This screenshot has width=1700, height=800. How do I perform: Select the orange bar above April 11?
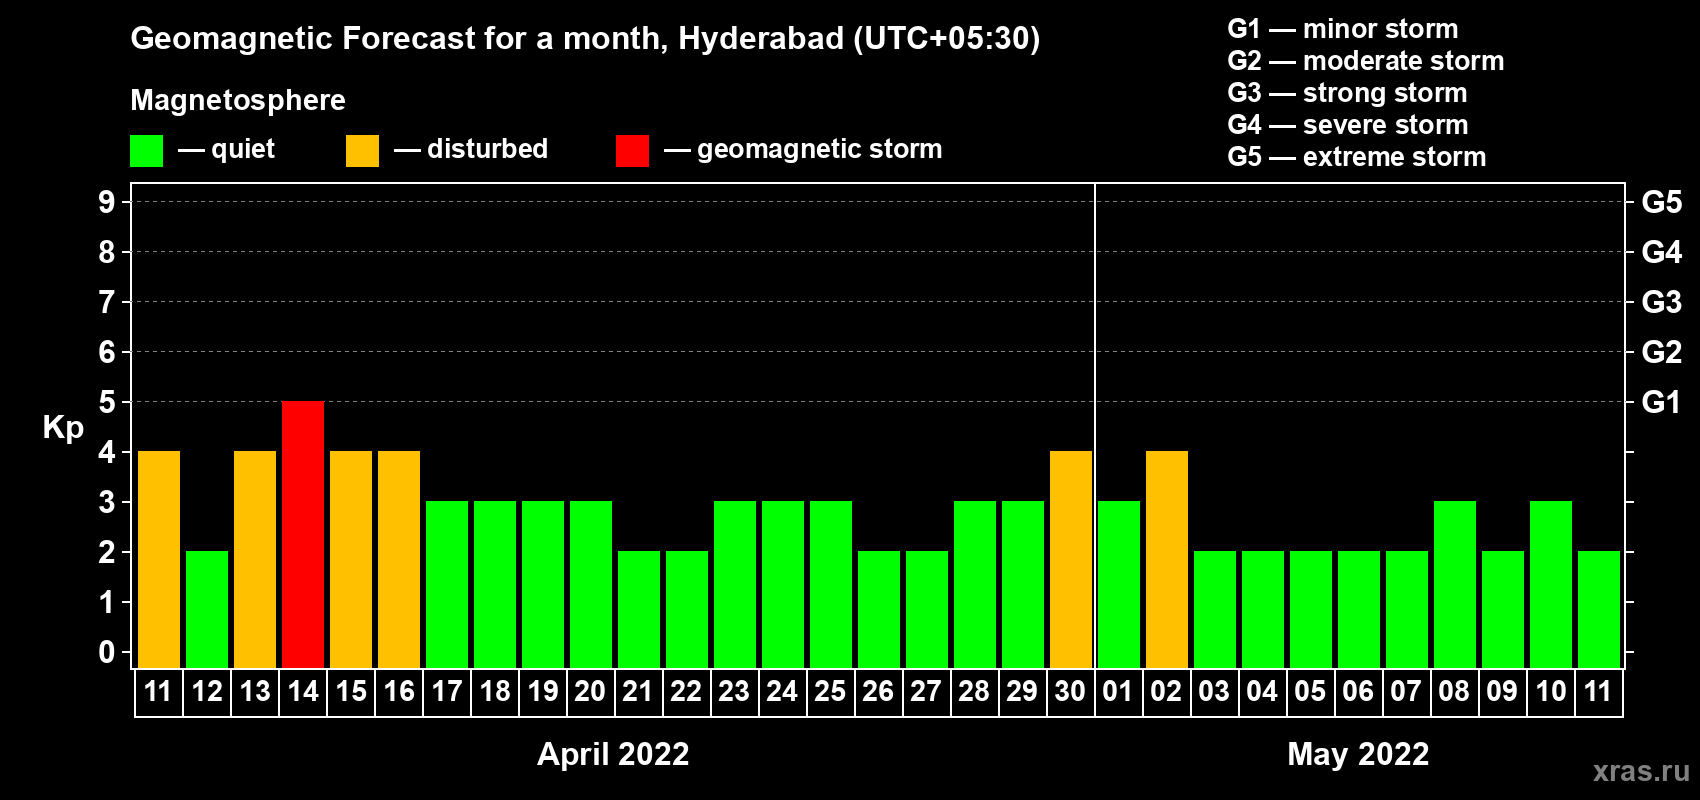click(159, 559)
